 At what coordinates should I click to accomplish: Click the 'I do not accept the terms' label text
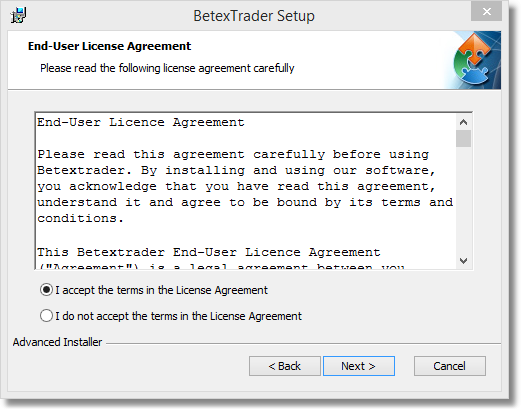click(x=178, y=316)
